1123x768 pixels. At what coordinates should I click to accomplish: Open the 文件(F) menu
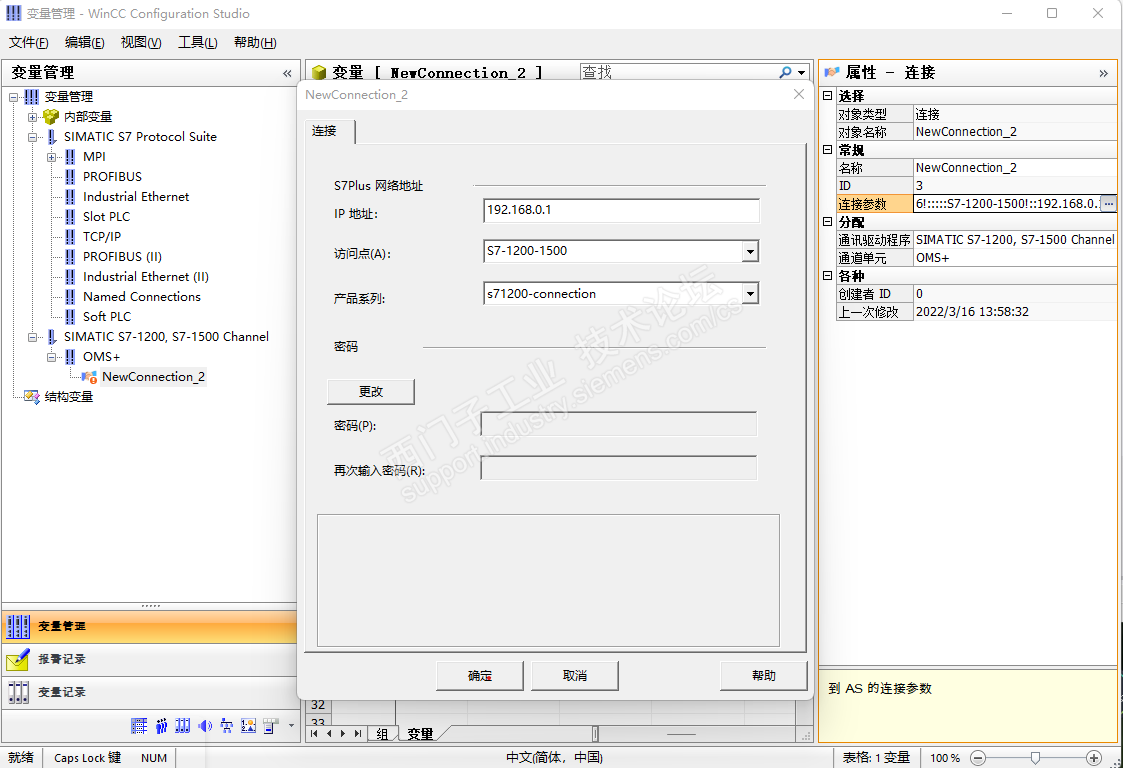coord(29,43)
